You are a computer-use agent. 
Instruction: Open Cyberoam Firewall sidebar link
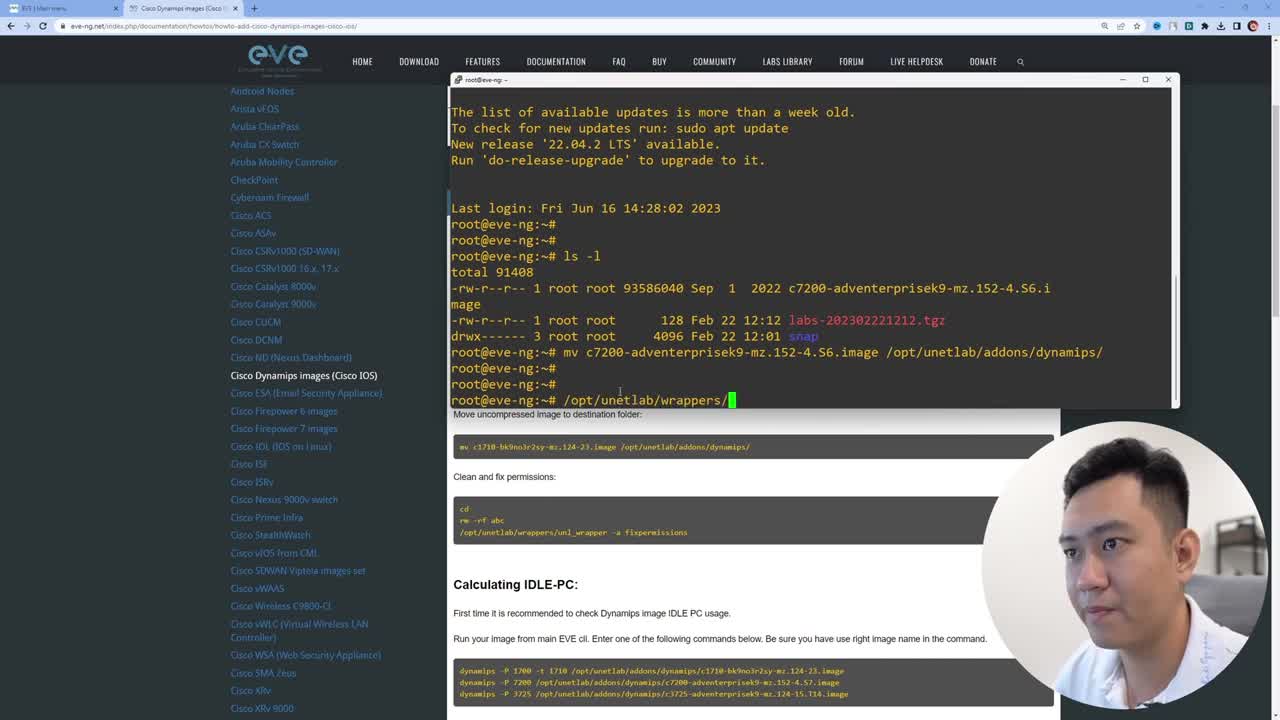[x=270, y=198]
